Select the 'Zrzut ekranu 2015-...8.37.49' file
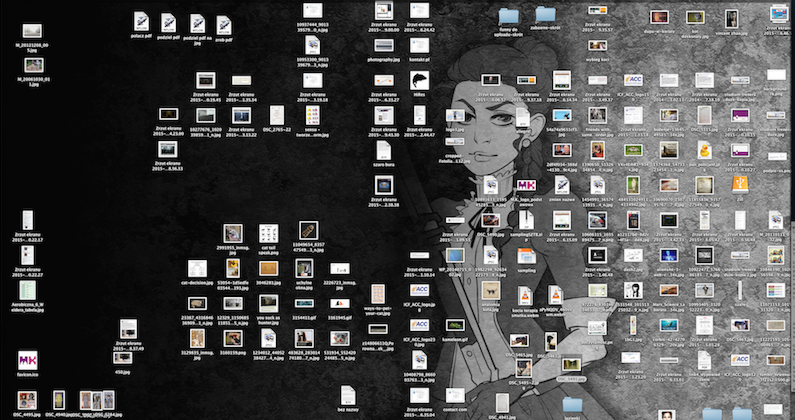This screenshot has height=420, width=795. [128, 329]
